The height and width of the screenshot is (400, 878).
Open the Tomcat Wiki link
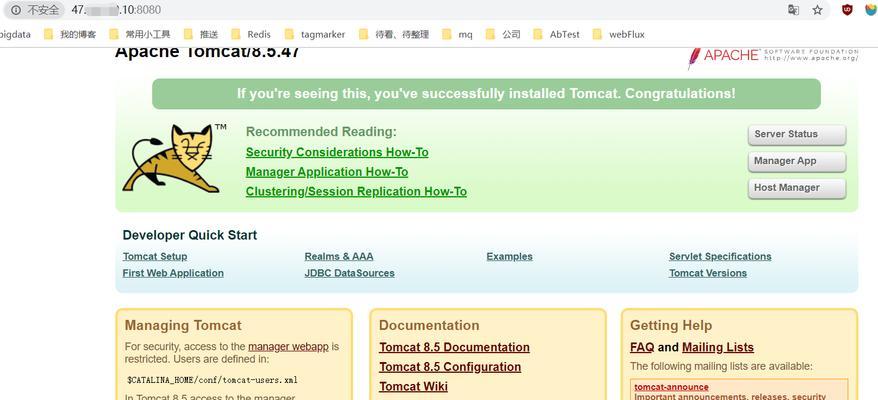tap(413, 387)
